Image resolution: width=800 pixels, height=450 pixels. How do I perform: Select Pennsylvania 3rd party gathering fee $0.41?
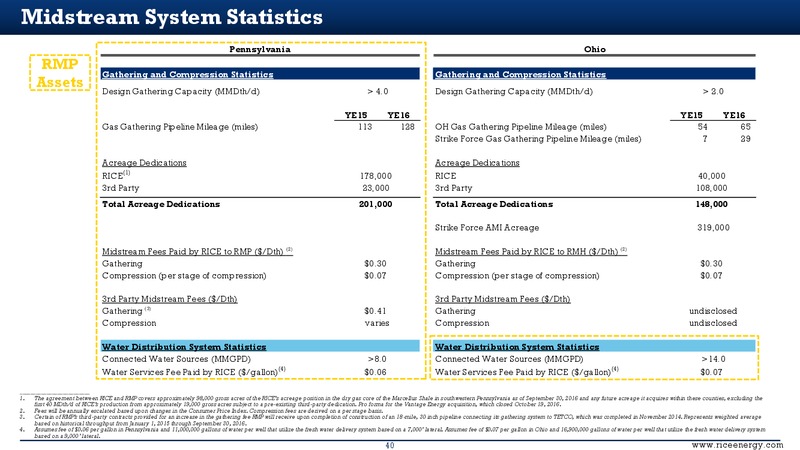click(375, 311)
